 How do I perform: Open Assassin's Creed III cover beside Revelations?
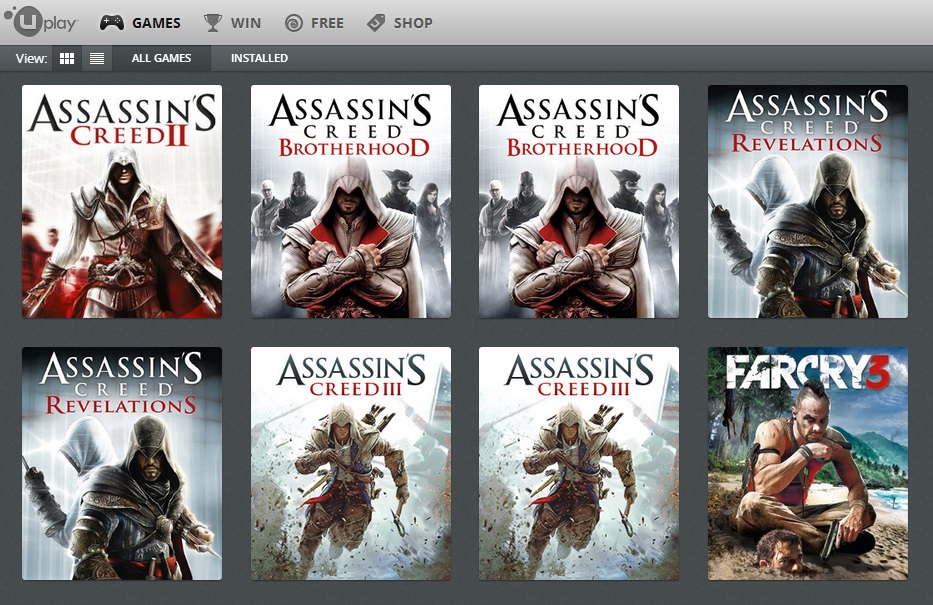[x=350, y=463]
